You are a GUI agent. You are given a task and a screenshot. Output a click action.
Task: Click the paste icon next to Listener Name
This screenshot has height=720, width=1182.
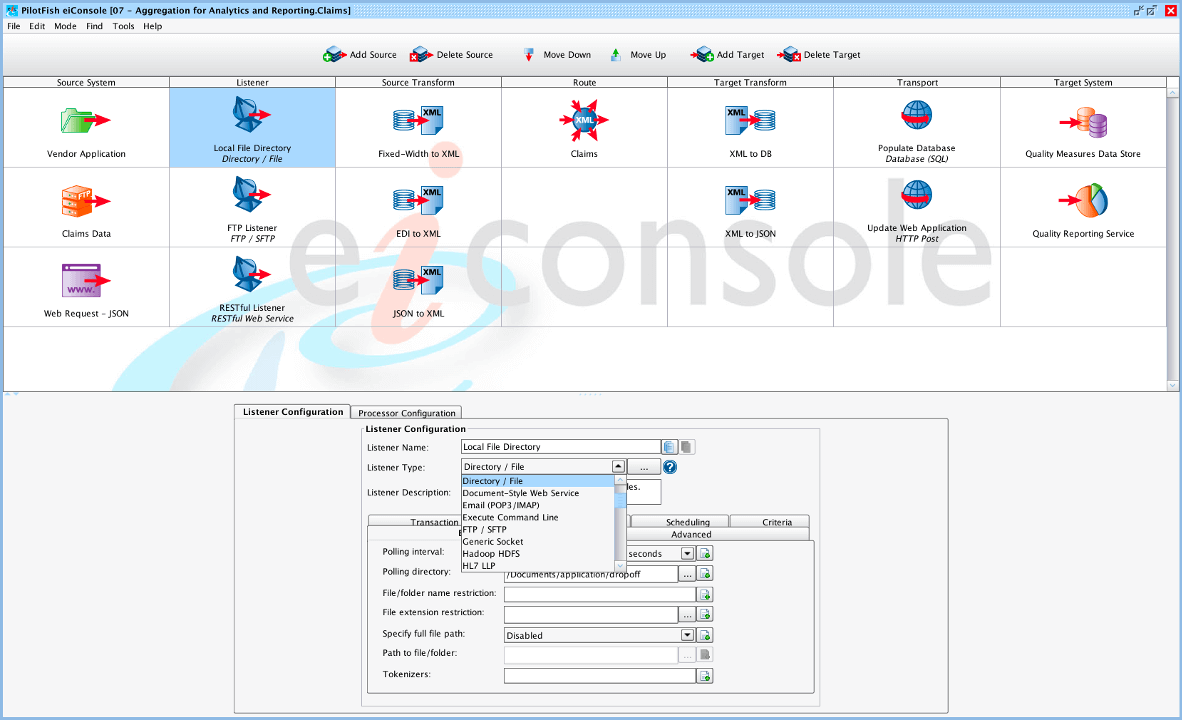coord(687,447)
